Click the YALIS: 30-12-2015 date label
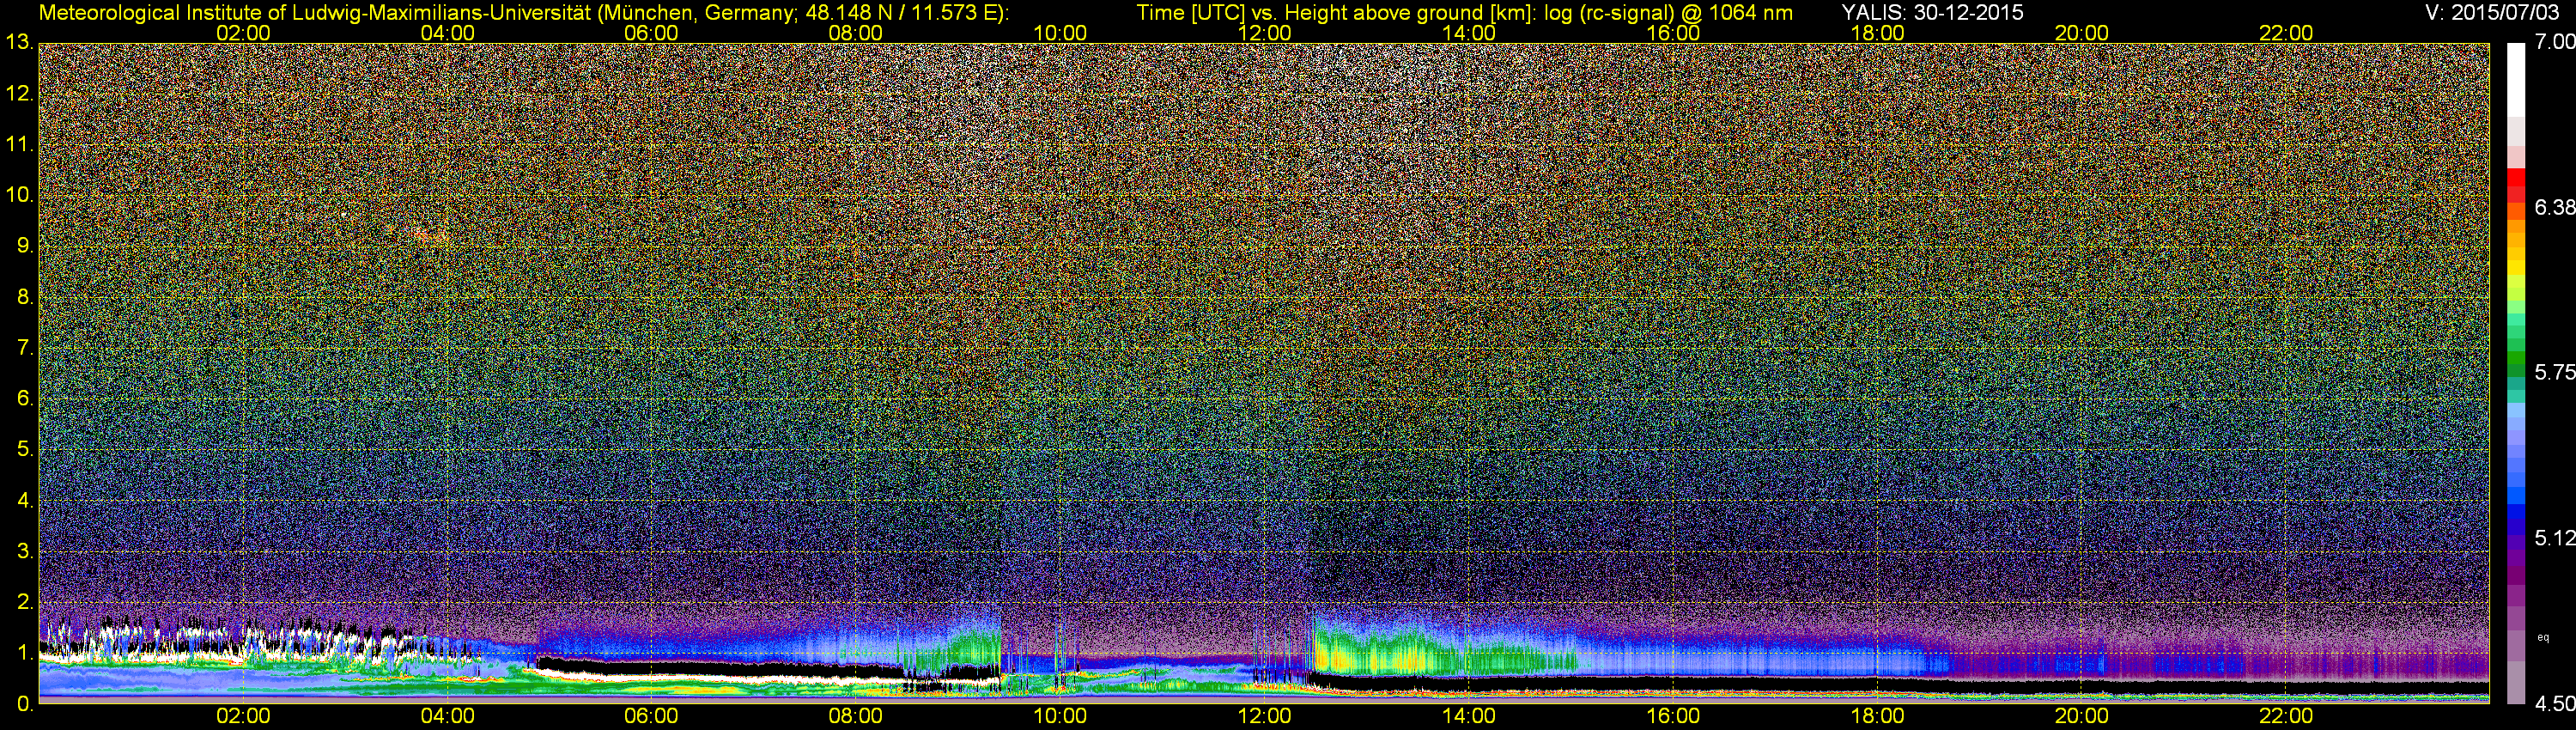 click(x=1932, y=12)
